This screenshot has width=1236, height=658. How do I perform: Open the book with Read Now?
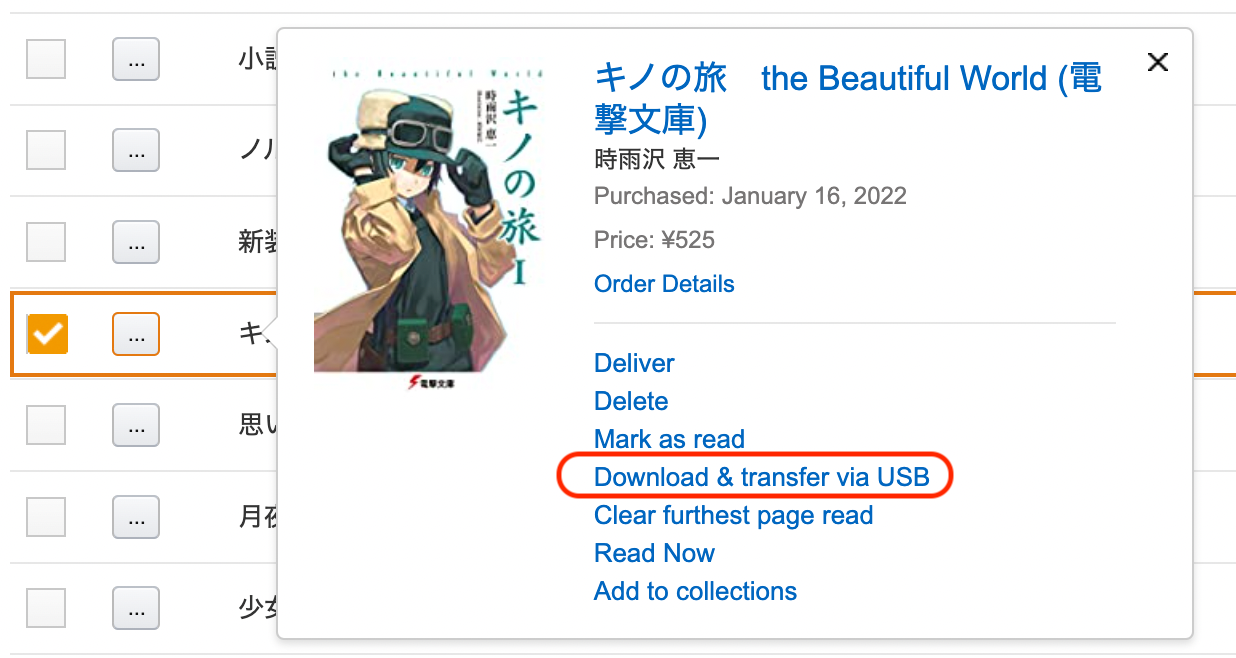(x=654, y=553)
